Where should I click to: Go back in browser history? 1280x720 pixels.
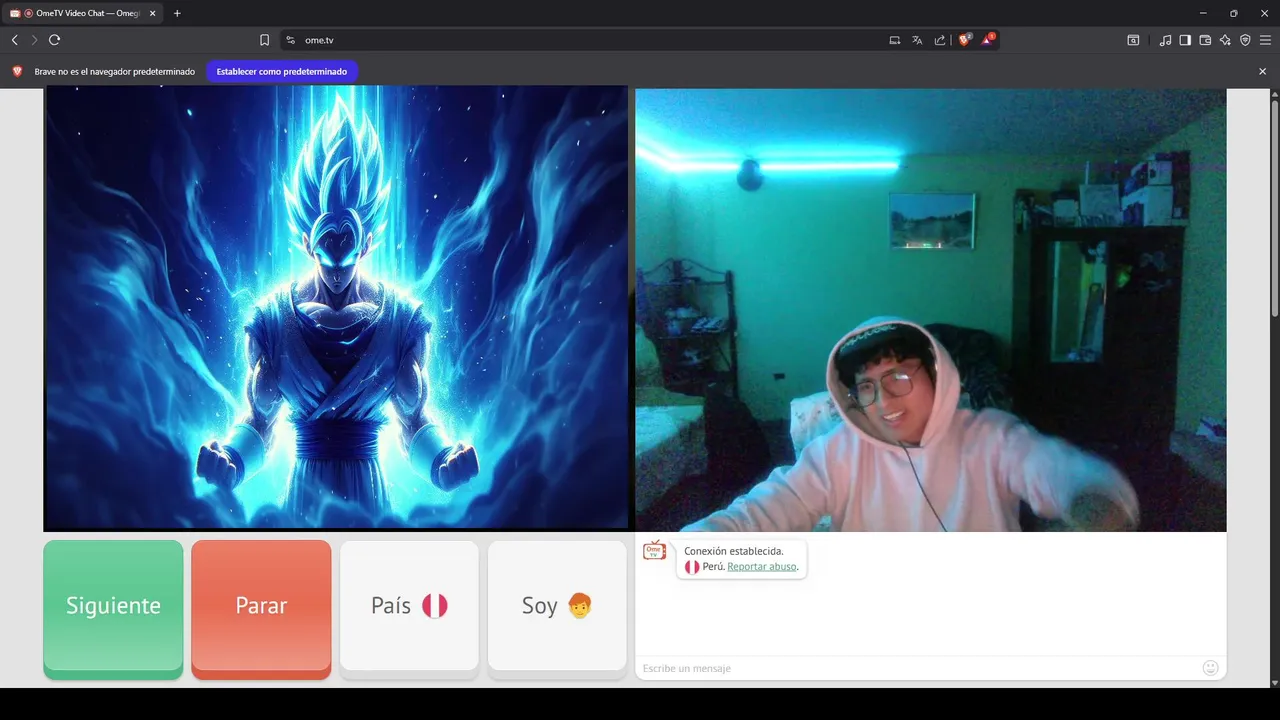click(15, 40)
